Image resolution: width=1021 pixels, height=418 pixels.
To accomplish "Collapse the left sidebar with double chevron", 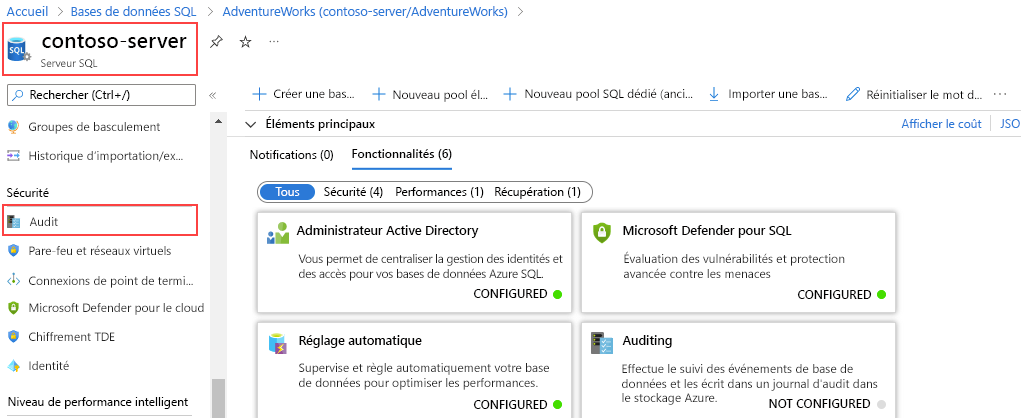I will click(212, 96).
